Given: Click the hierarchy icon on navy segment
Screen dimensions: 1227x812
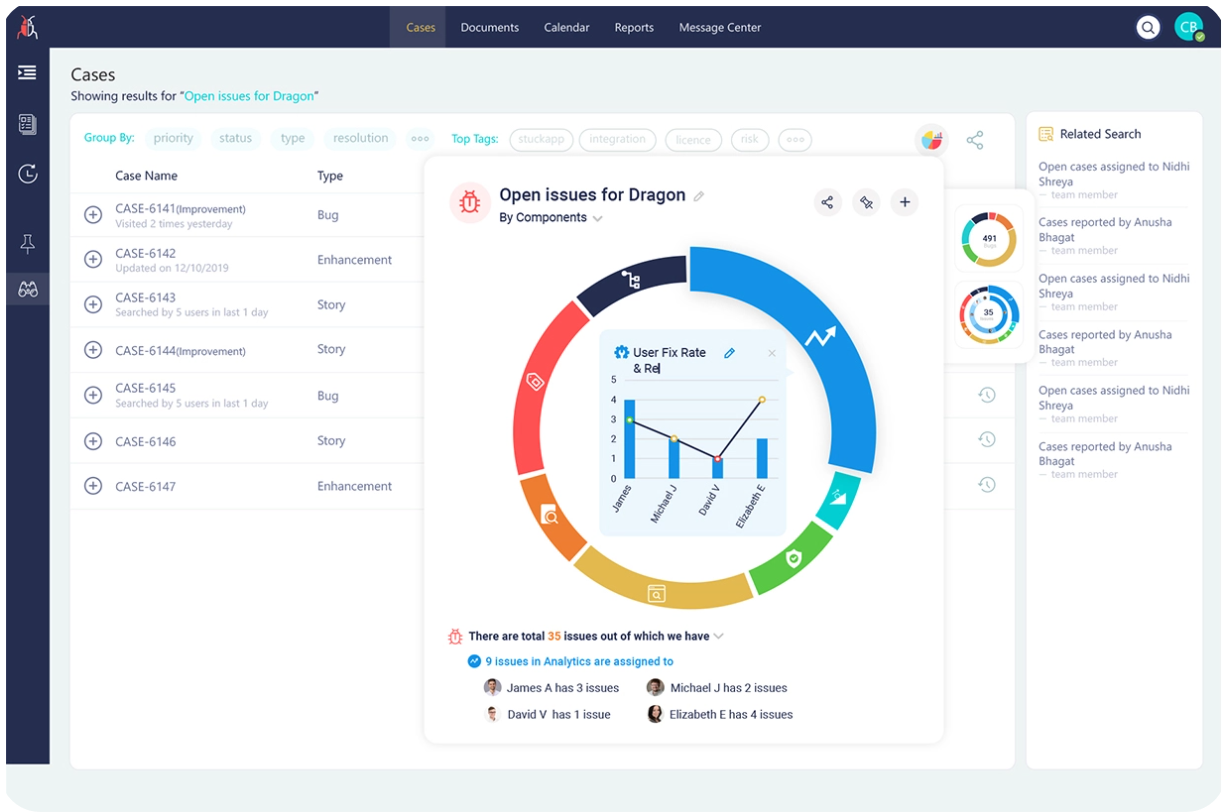Looking at the screenshot, I should (x=631, y=279).
